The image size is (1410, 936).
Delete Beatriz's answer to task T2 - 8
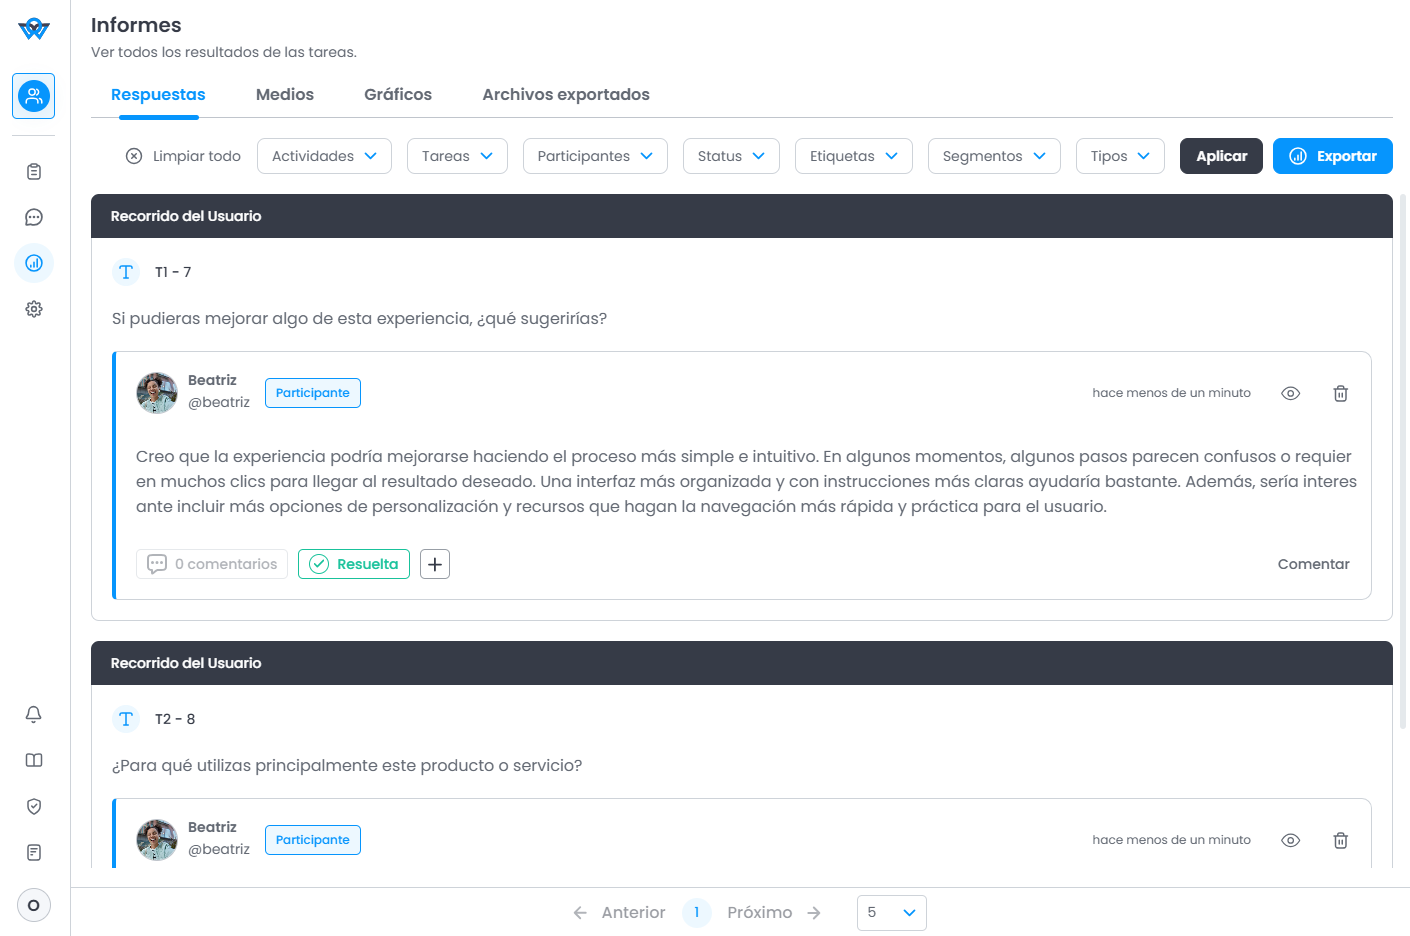[x=1340, y=840]
